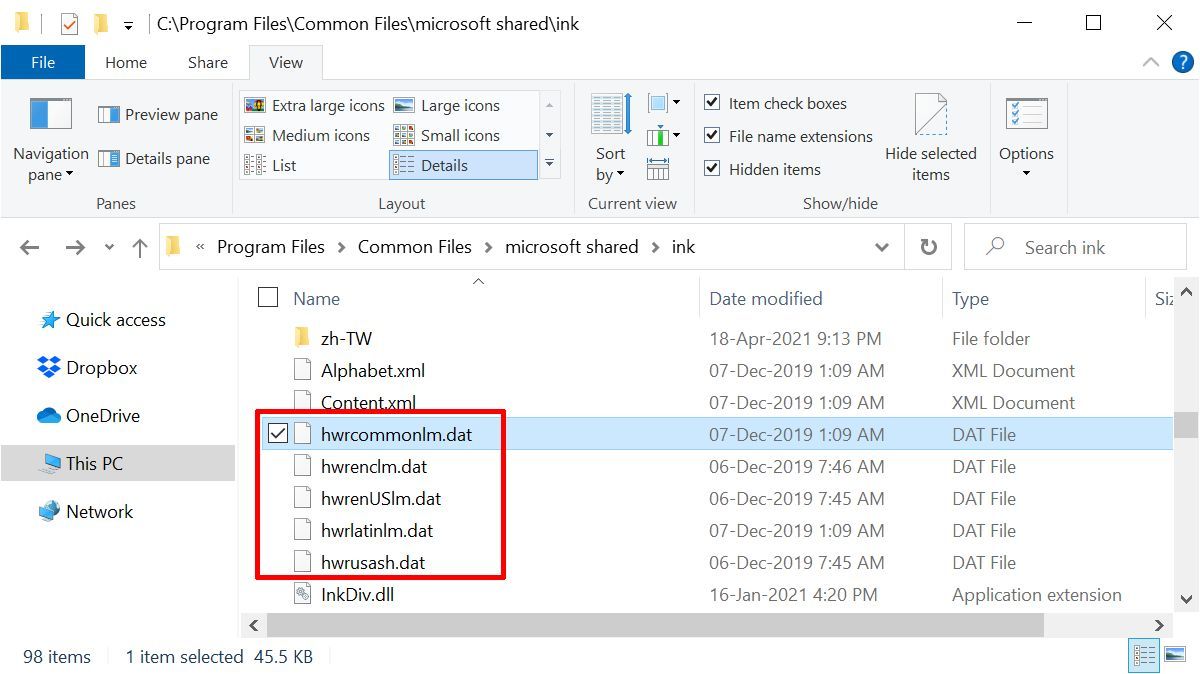Open the address bar dropdown arrow
This screenshot has width=1200, height=674.
coord(881,246)
